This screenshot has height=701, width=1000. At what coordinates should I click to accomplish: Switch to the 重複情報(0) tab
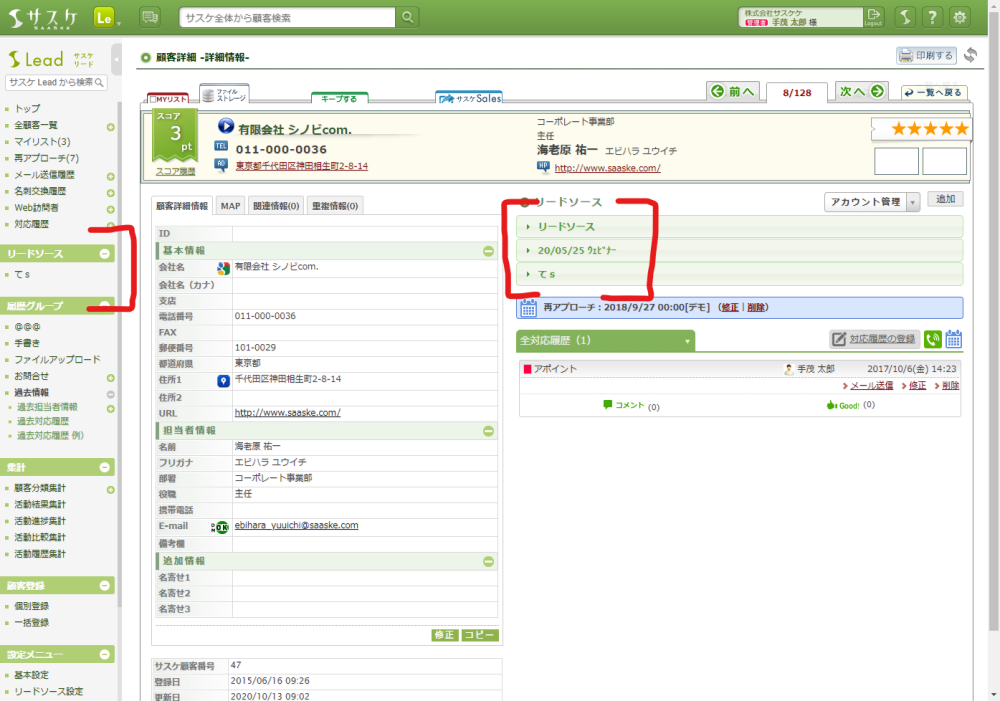[x=335, y=206]
